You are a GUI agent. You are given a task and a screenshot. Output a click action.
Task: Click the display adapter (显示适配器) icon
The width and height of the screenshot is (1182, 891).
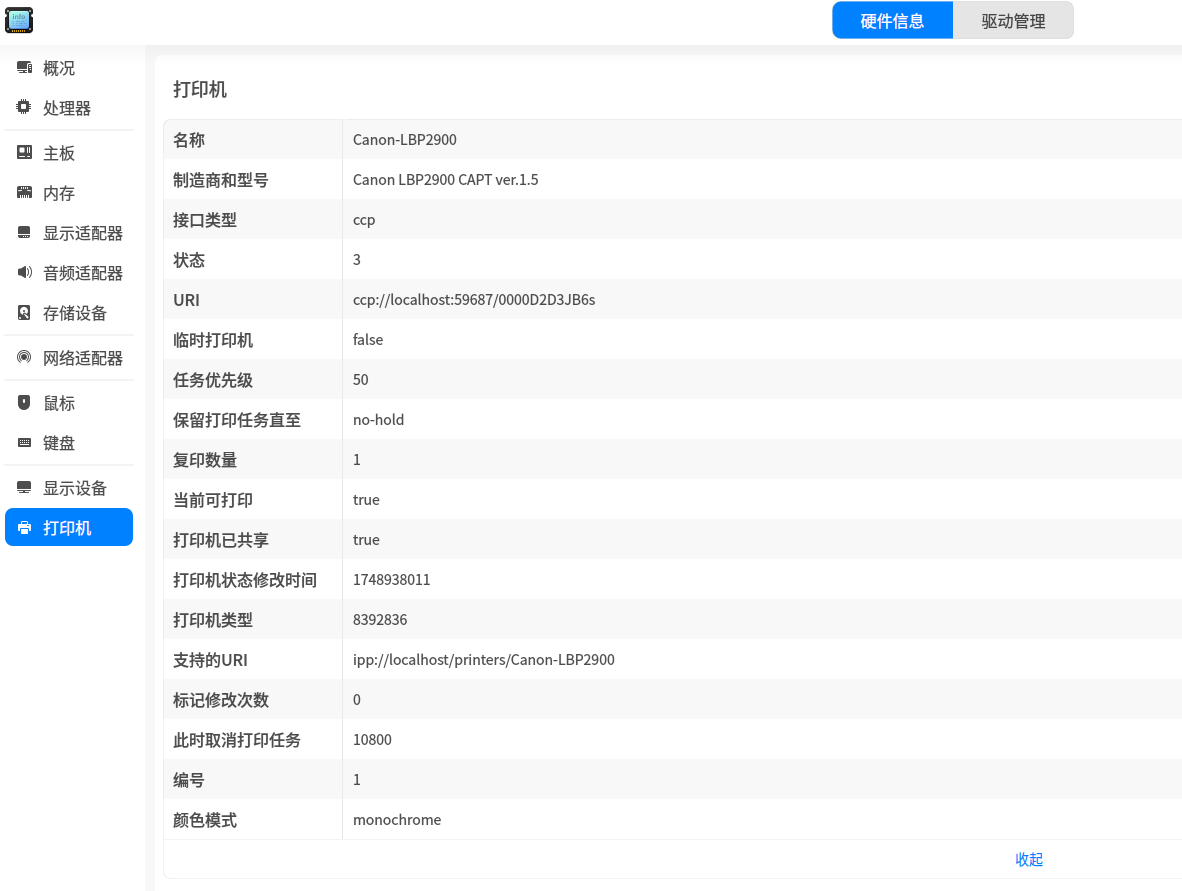pyautogui.click(x=24, y=232)
